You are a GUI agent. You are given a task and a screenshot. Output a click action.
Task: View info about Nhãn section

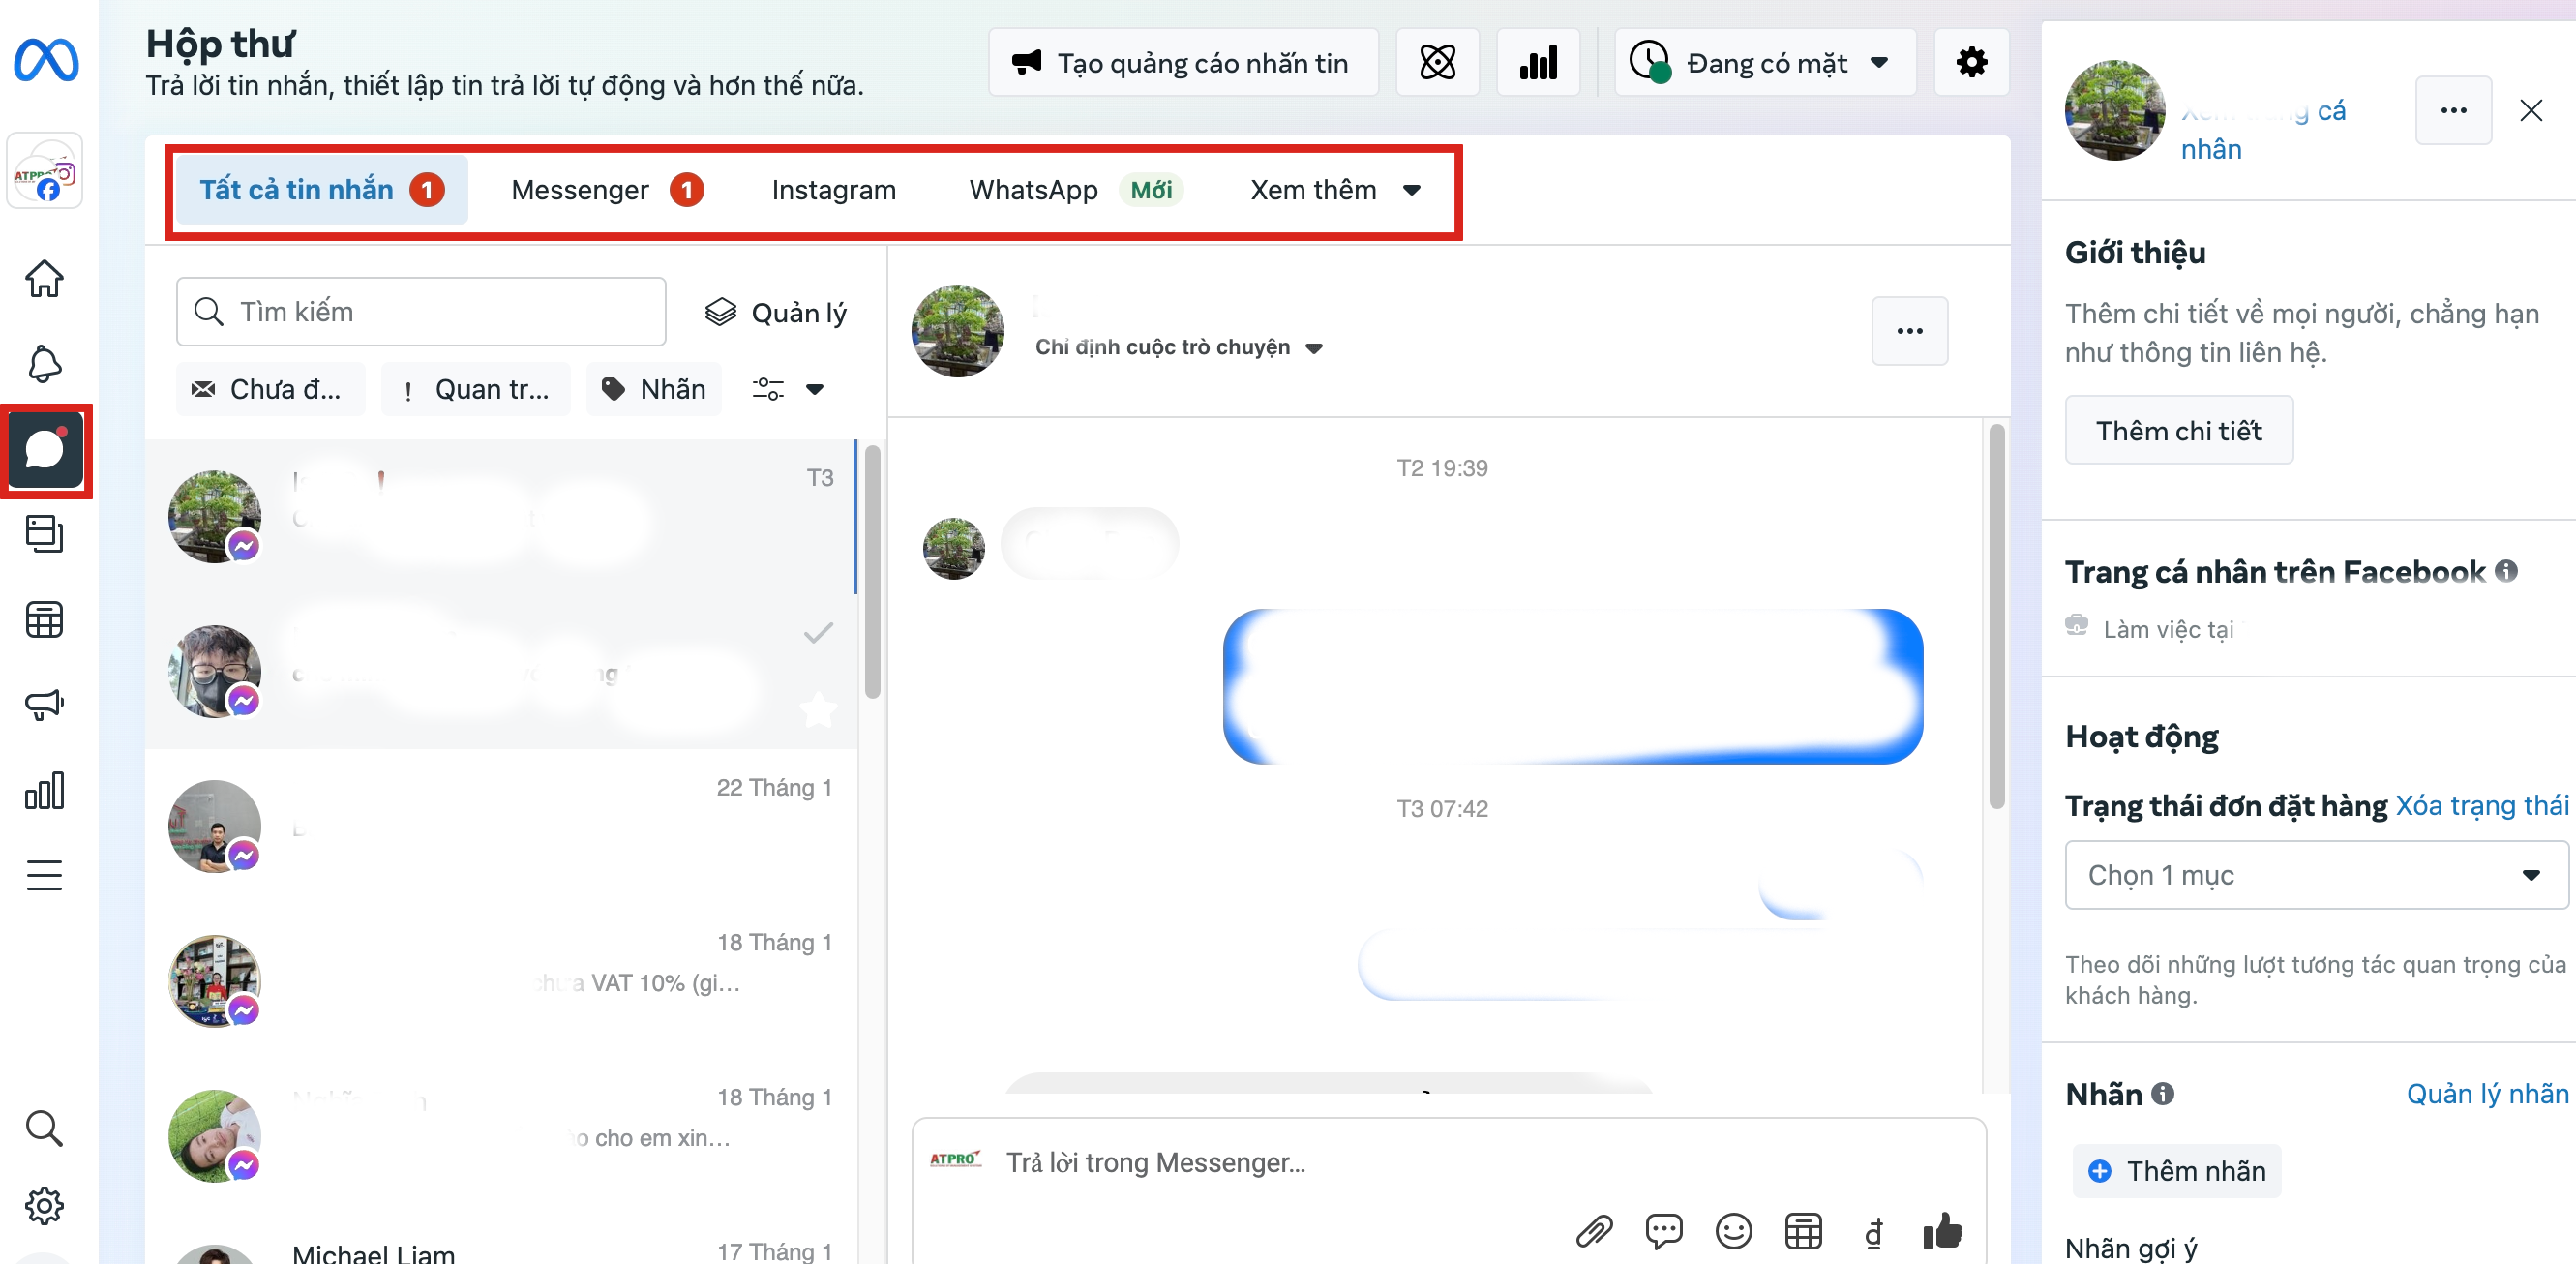click(2162, 1093)
